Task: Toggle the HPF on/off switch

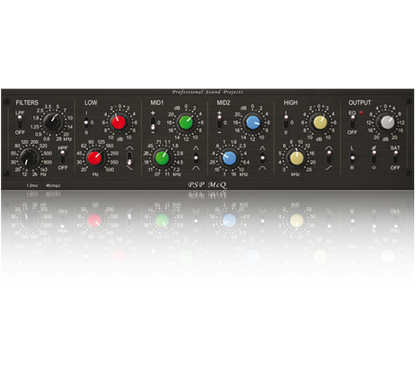Action: click(x=62, y=157)
